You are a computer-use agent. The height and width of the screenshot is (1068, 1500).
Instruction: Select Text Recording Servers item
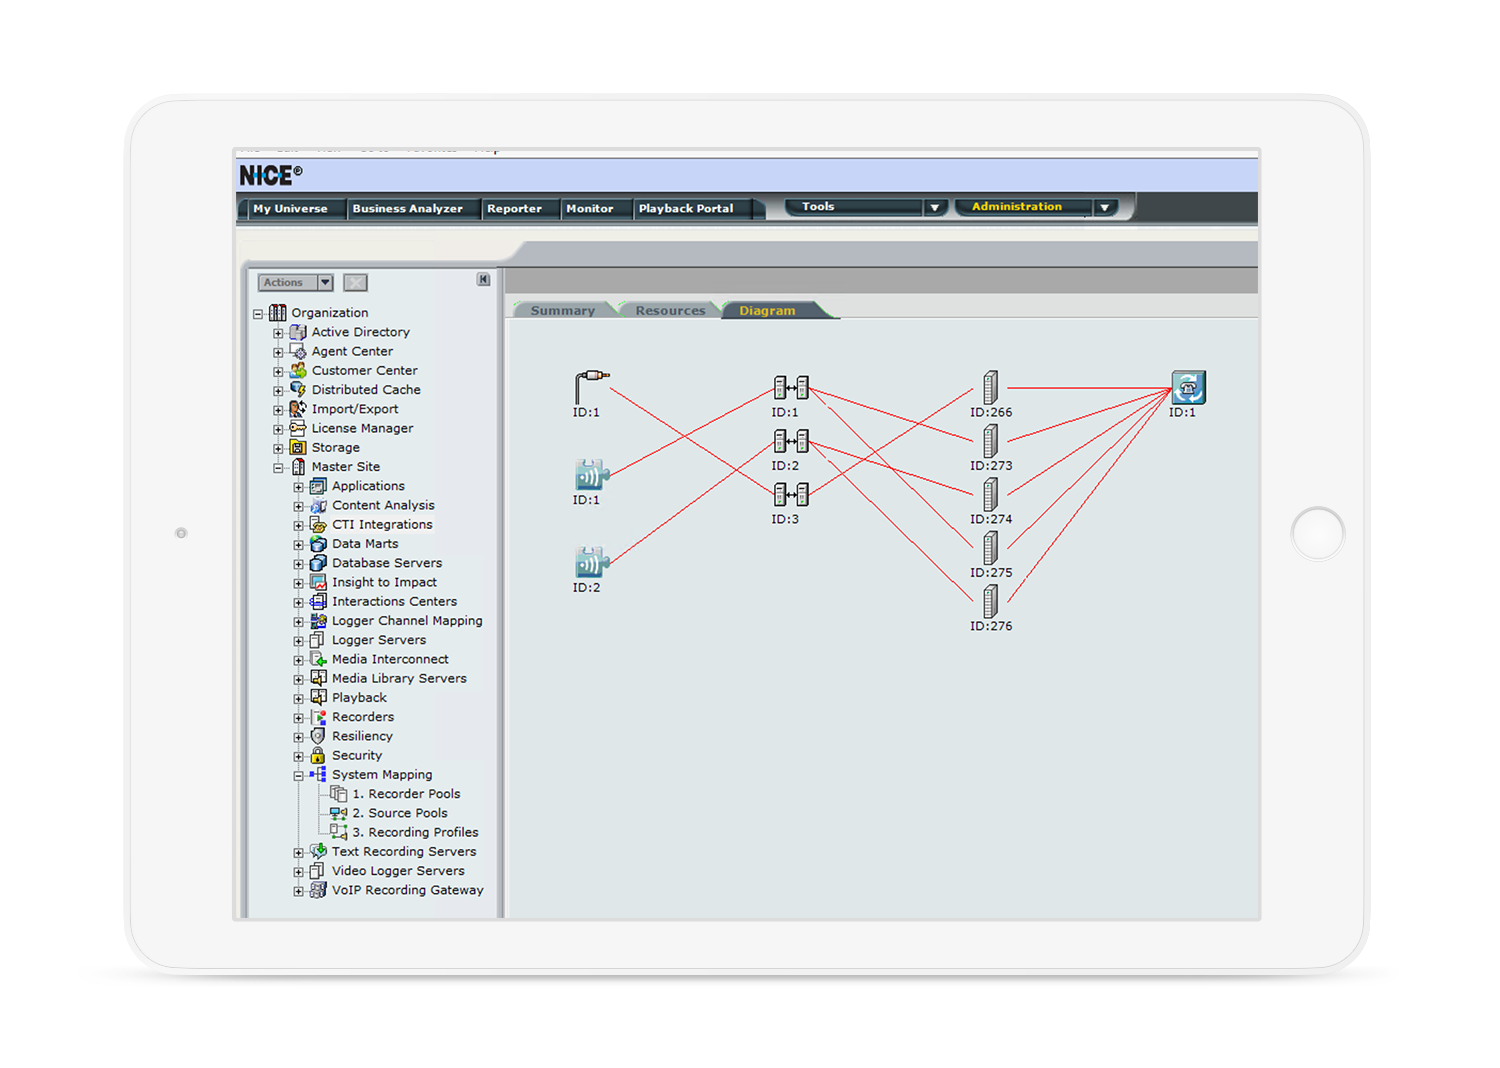pyautogui.click(x=404, y=851)
